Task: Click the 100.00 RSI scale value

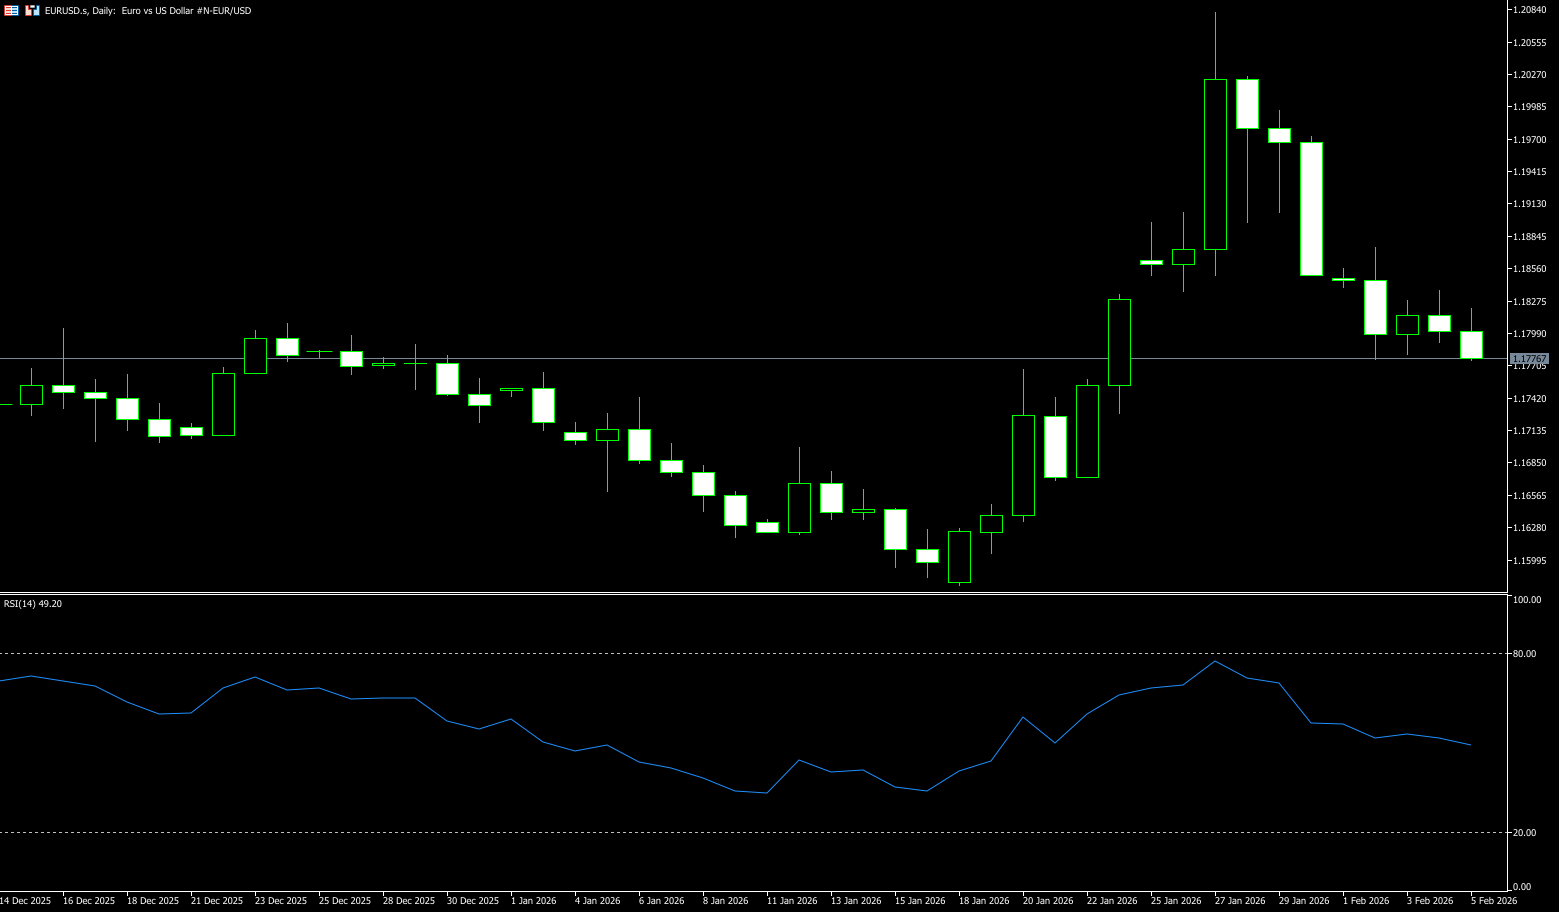Action: point(1527,600)
